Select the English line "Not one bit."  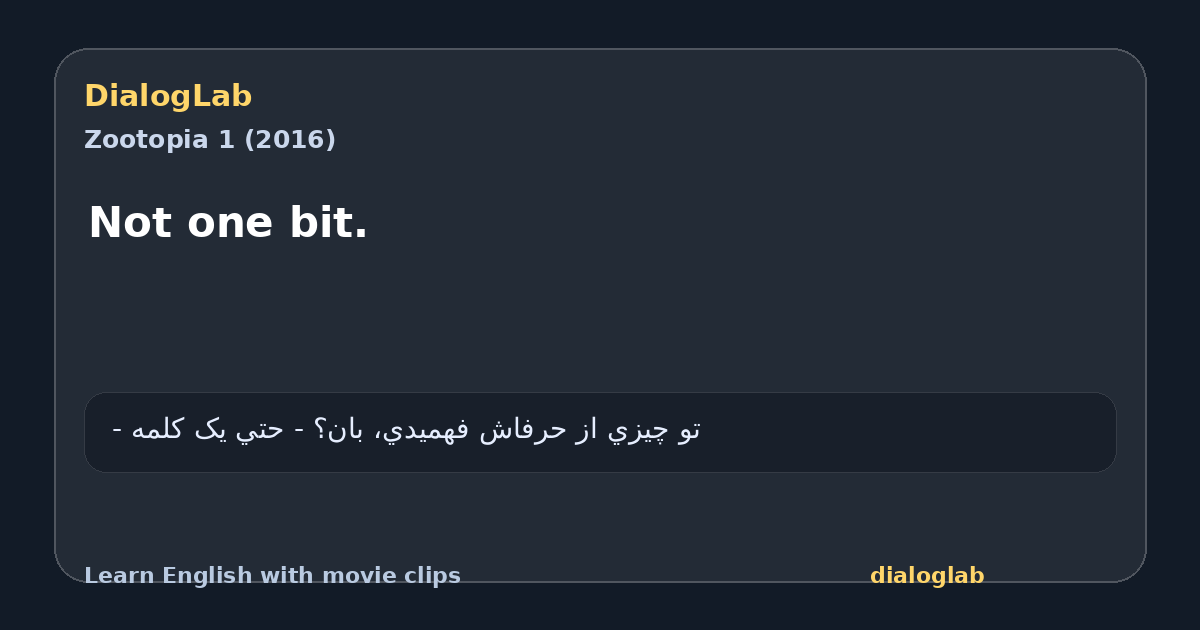click(228, 222)
